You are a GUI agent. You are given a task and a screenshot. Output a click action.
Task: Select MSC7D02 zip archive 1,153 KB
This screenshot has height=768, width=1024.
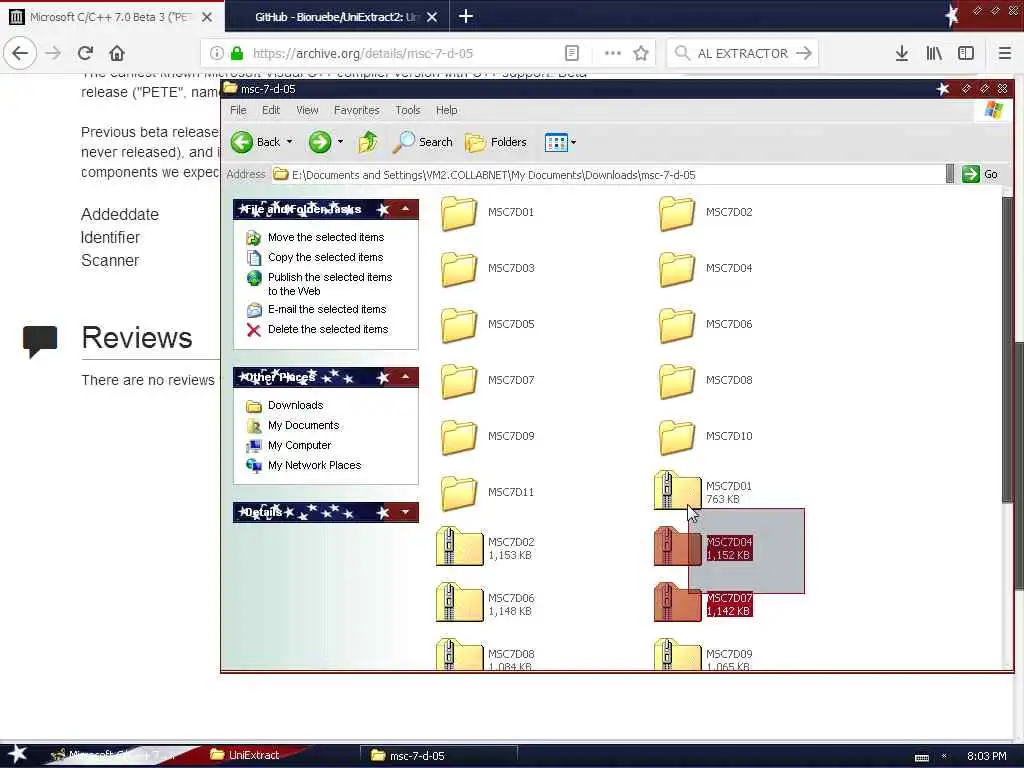tap(459, 547)
